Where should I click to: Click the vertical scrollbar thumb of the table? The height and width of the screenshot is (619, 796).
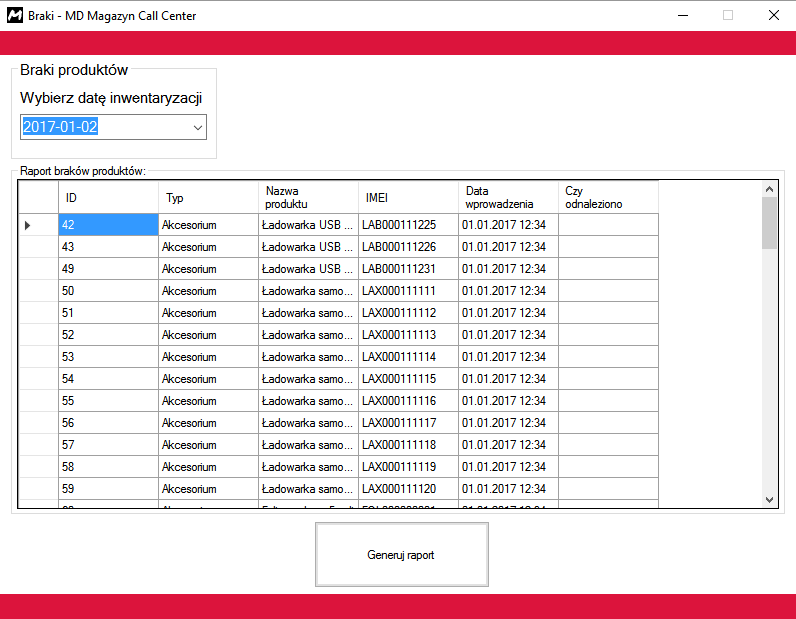tap(769, 223)
